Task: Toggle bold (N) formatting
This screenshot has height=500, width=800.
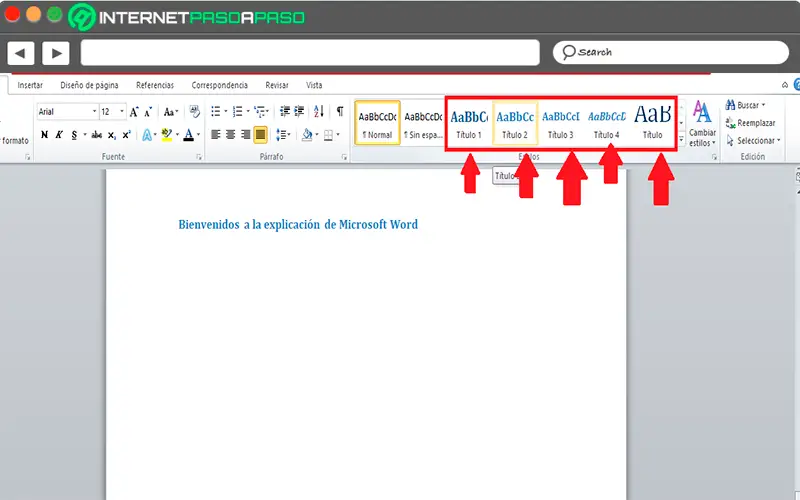Action: pyautogui.click(x=44, y=135)
